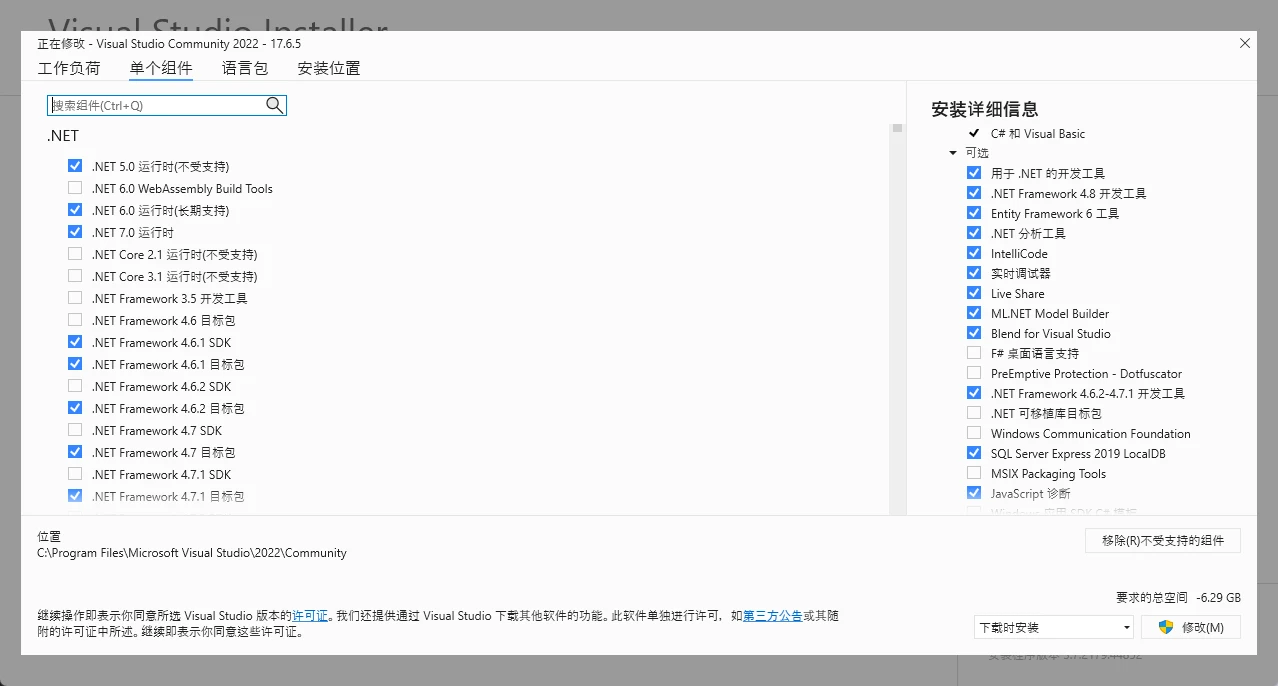
Task: Uncheck .NET Framework 4.7.1 目标包
Action: (x=75, y=496)
